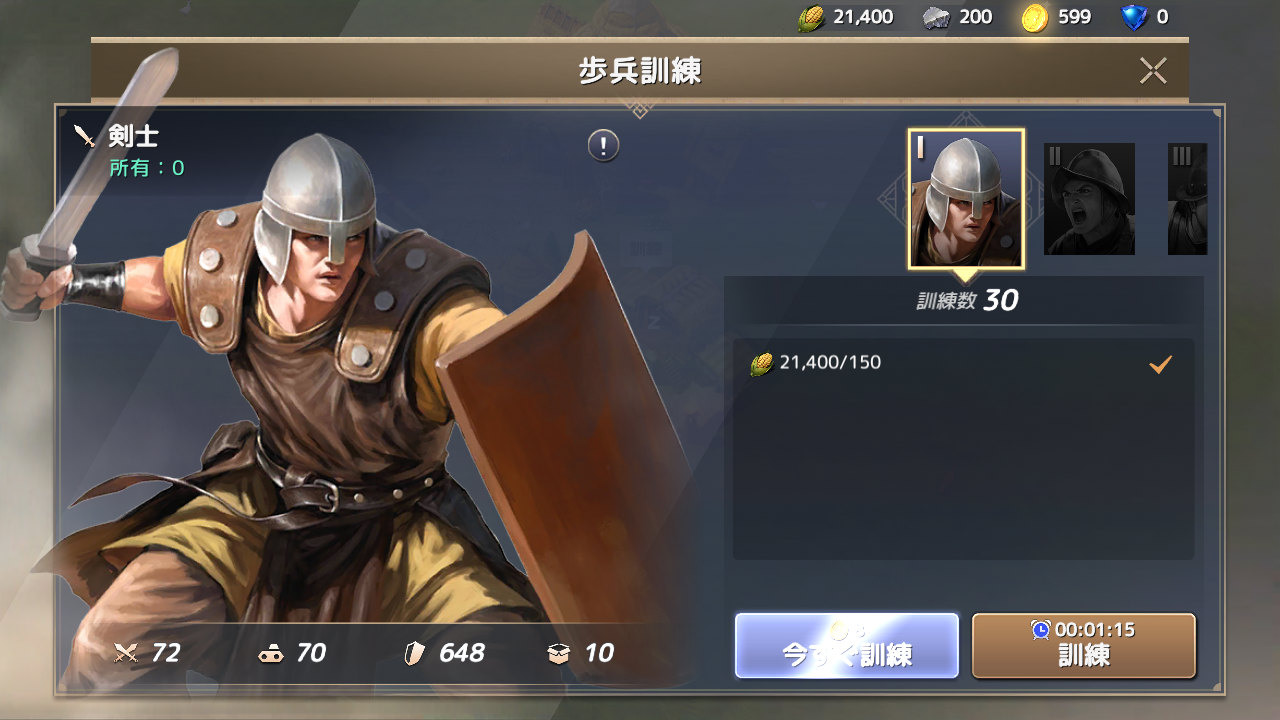
Task: Tap the shield defense stat icon
Action: (414, 653)
